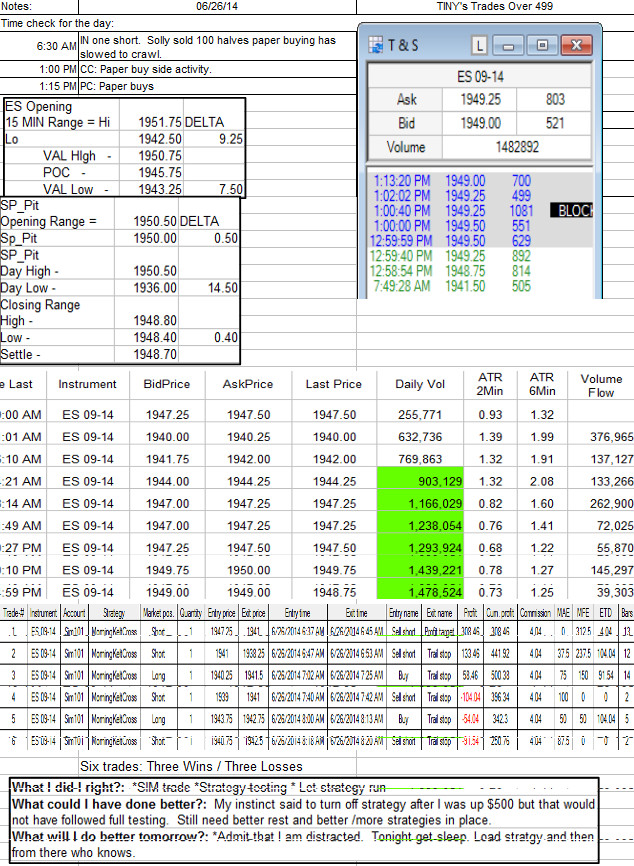Select the red profit value -104.04
Viewport: 634px width, 866px height.
coord(471,698)
